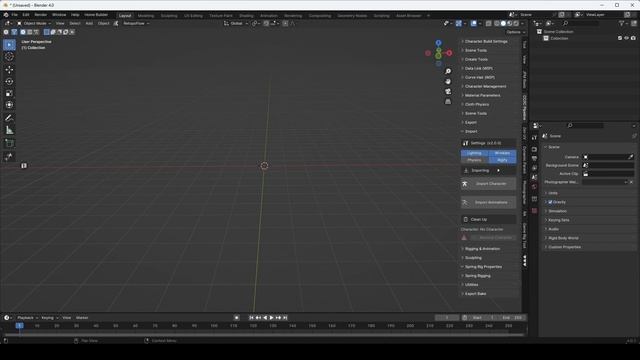The height and width of the screenshot is (360, 640).
Task: Click the blue Z axis gizmo handle
Action: 438,43
